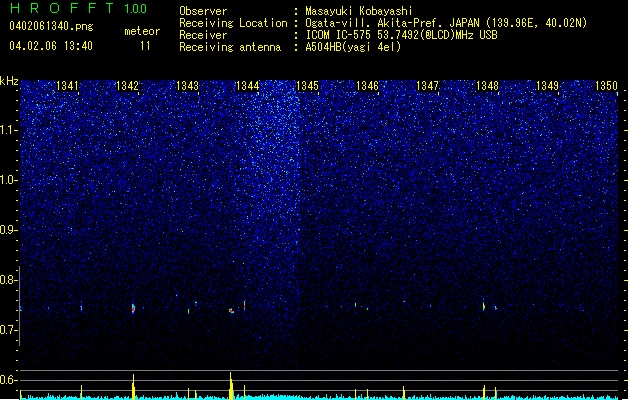629x400 pixels.
Task: Click the meteor echo just after 1342
Action: 134,309
